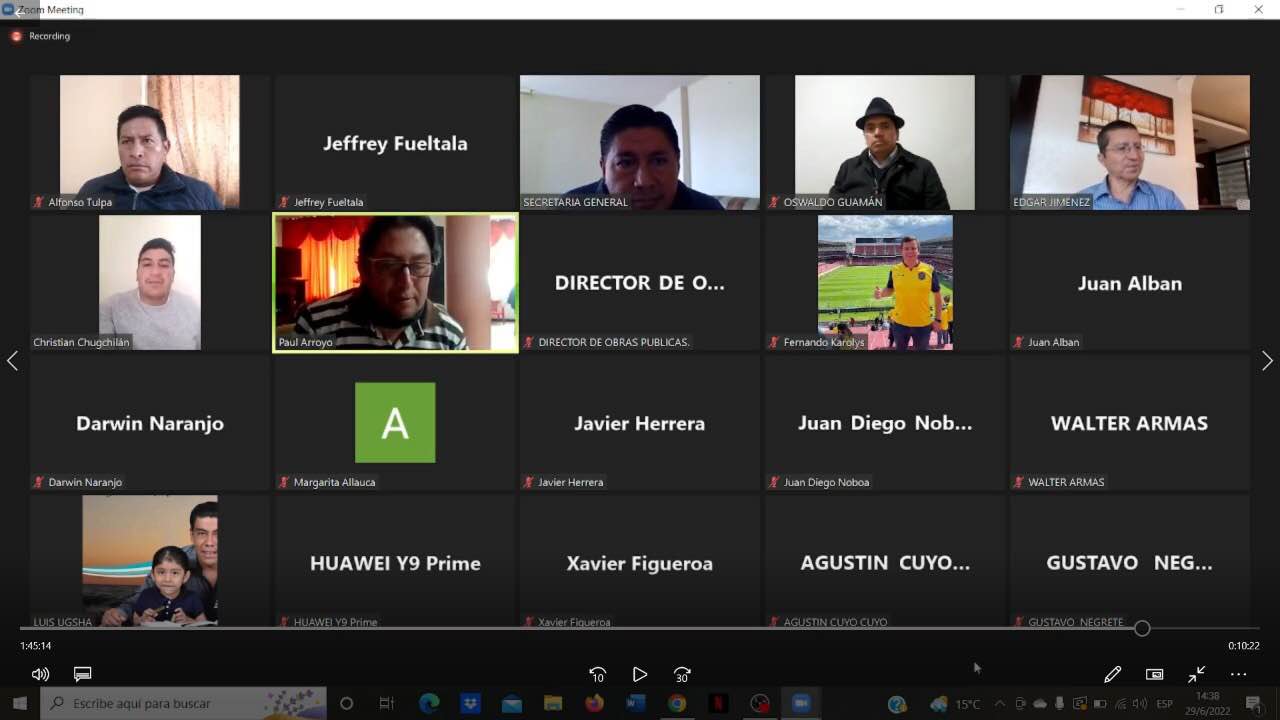
Task: Open Google Chrome from the taskbar
Action: point(677,704)
